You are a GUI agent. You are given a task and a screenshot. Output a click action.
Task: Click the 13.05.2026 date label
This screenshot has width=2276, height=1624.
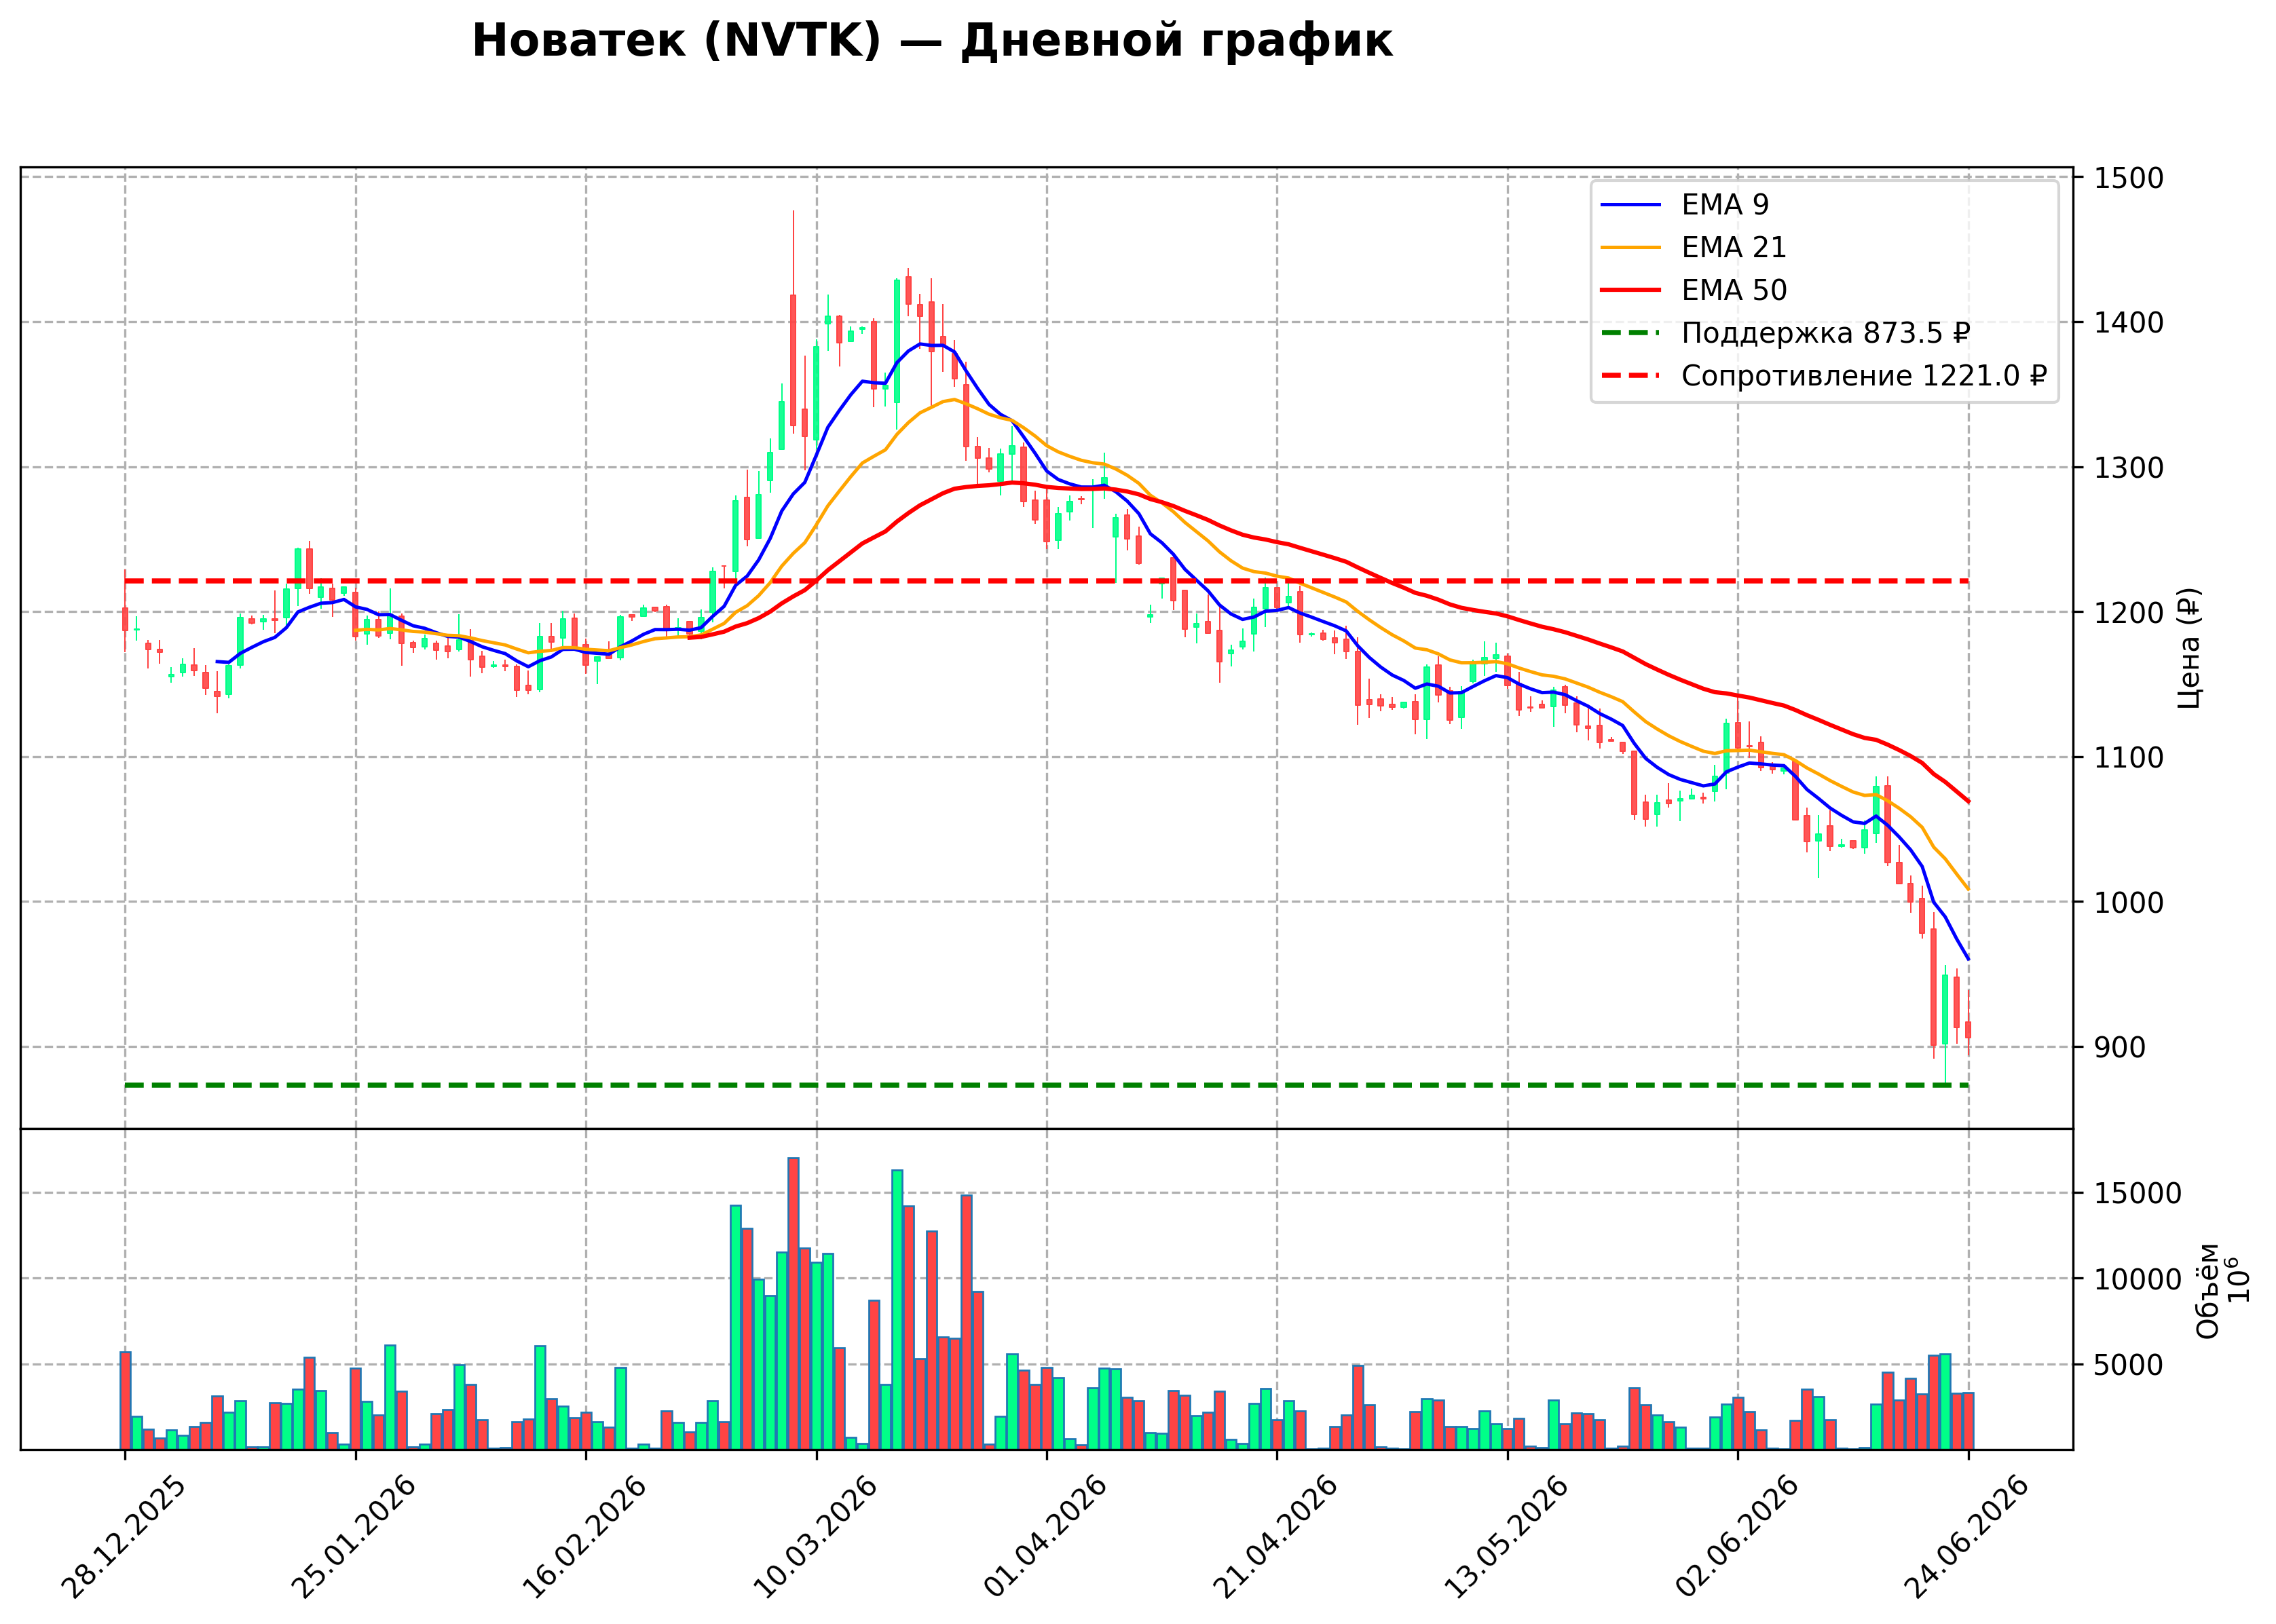1506,1538
